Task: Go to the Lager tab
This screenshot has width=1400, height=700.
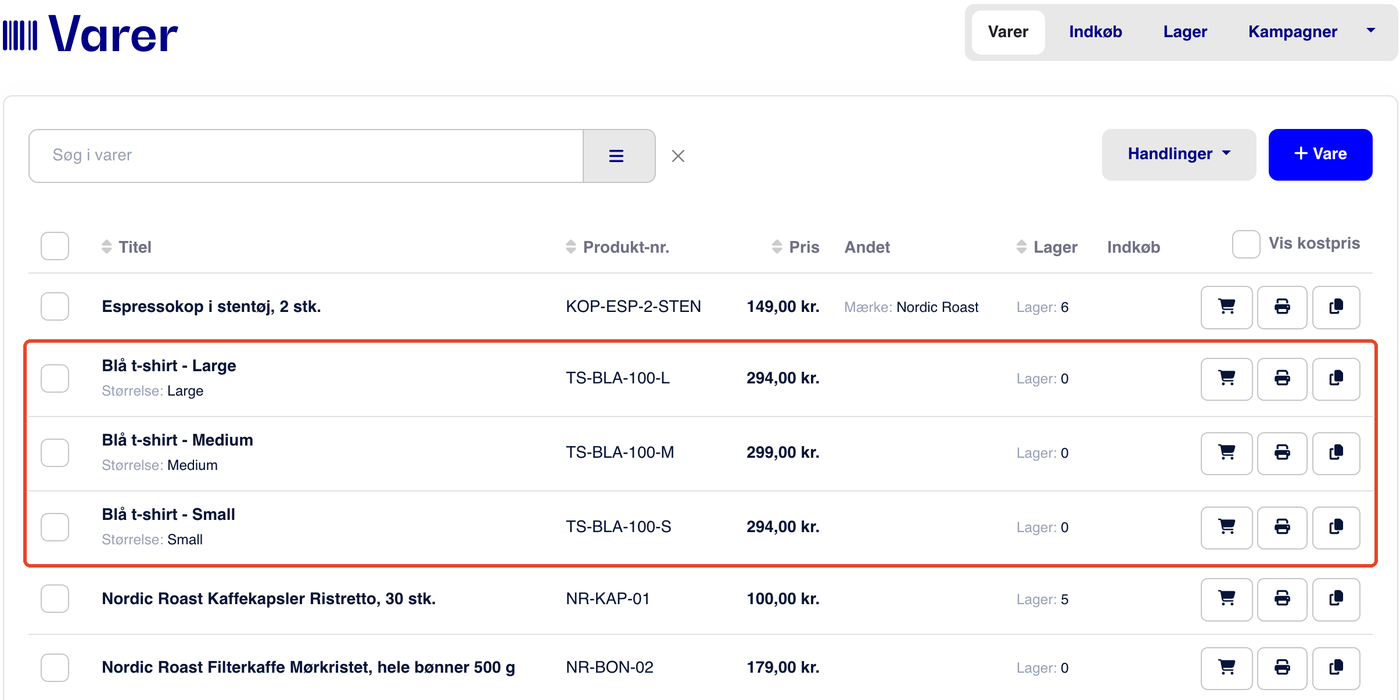Action: (x=1185, y=32)
